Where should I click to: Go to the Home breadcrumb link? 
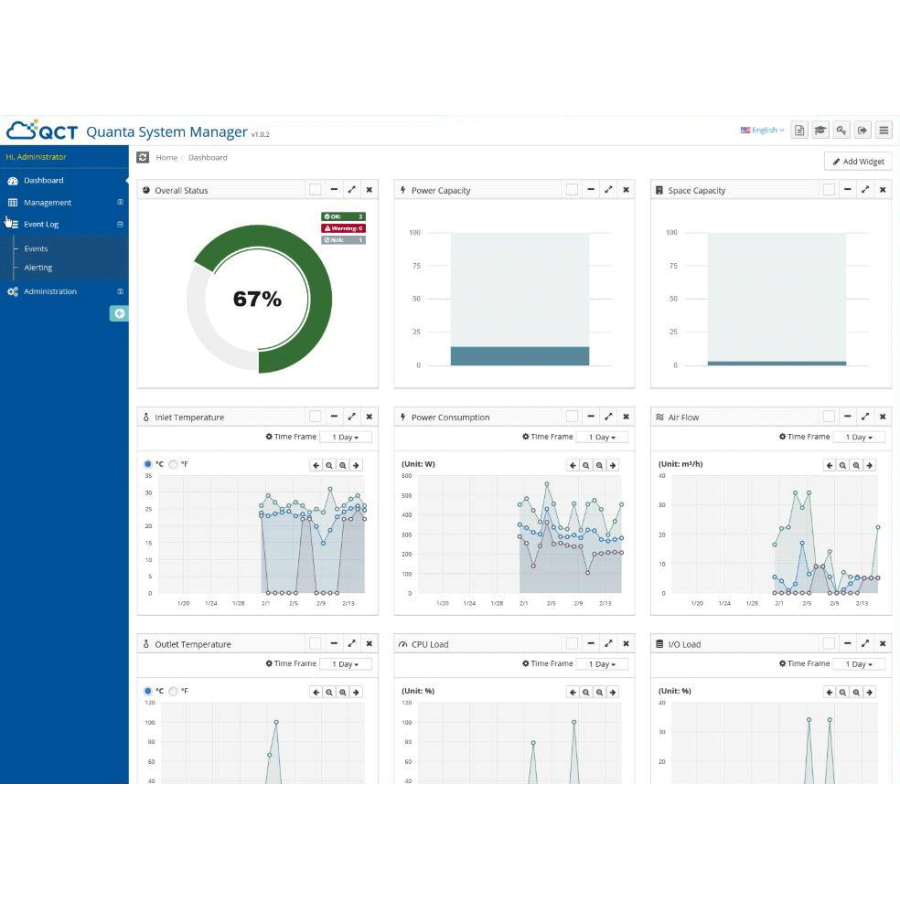click(x=166, y=158)
